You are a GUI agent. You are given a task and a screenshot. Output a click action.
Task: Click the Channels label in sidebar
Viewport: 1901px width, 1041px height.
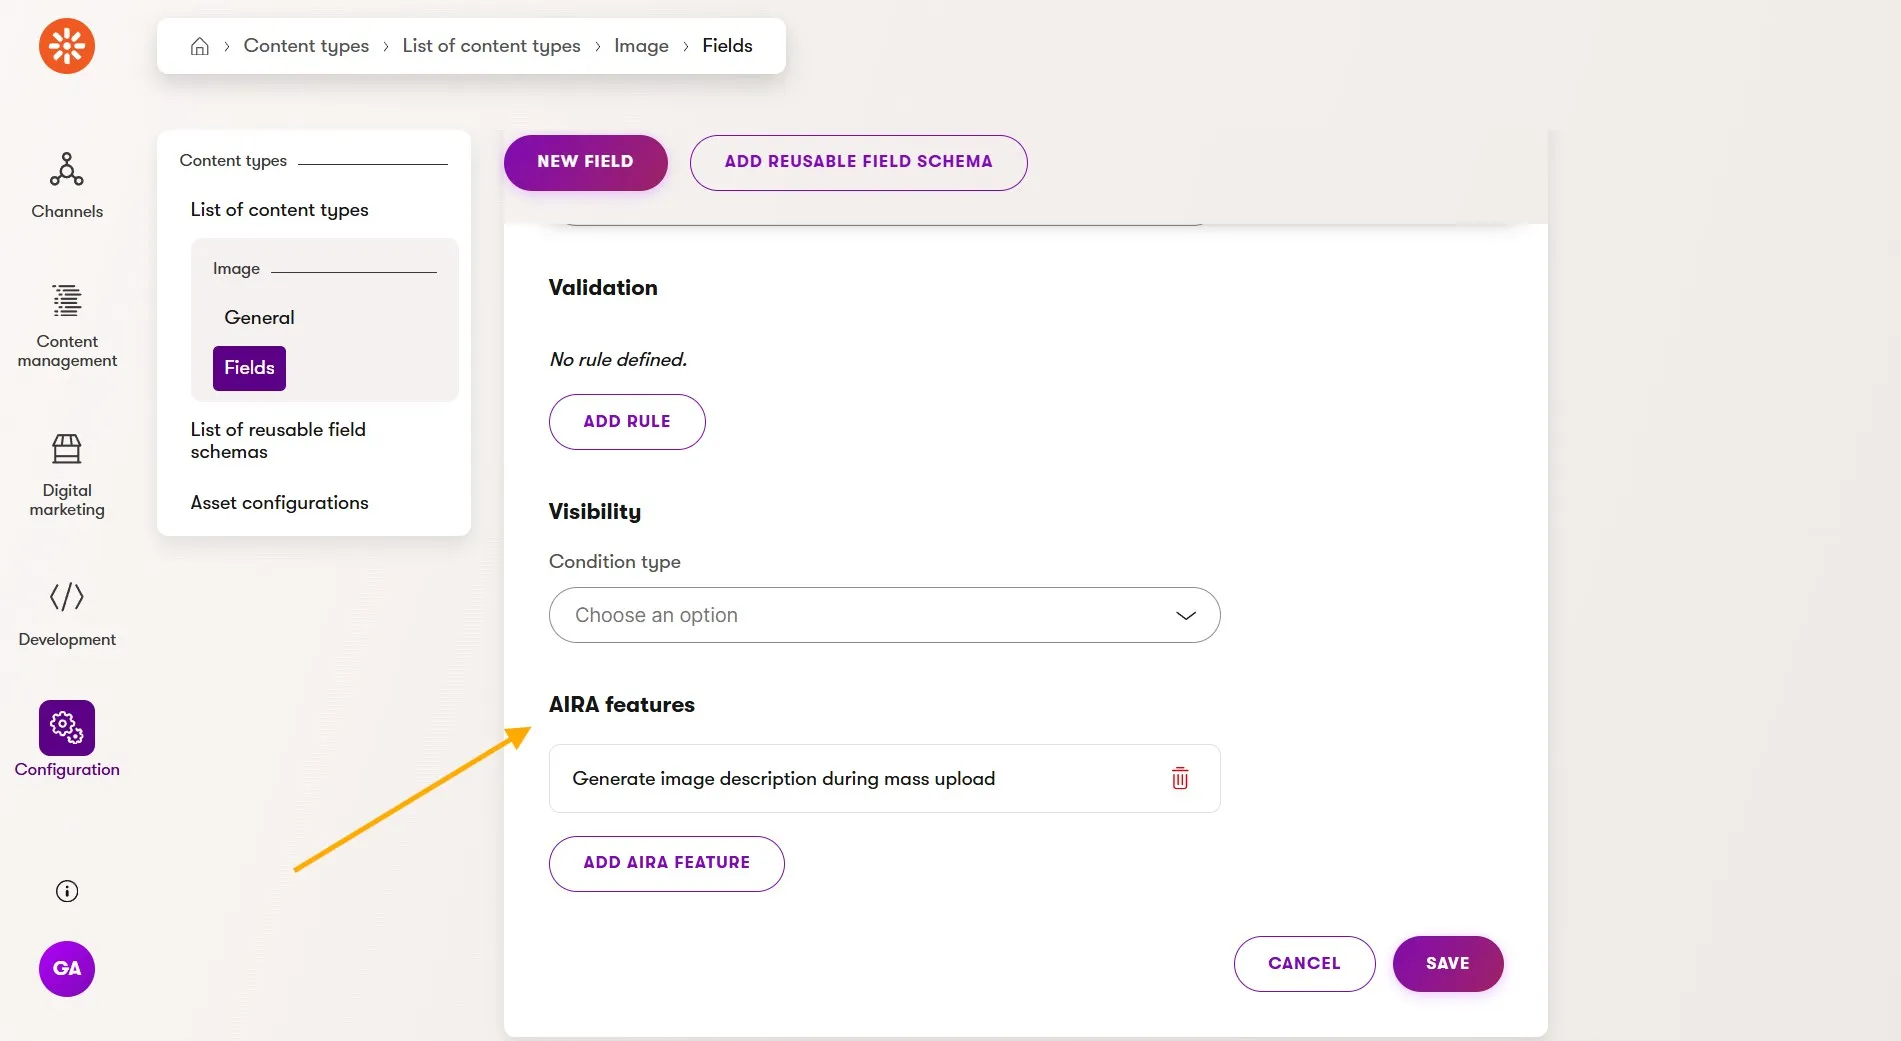click(67, 212)
